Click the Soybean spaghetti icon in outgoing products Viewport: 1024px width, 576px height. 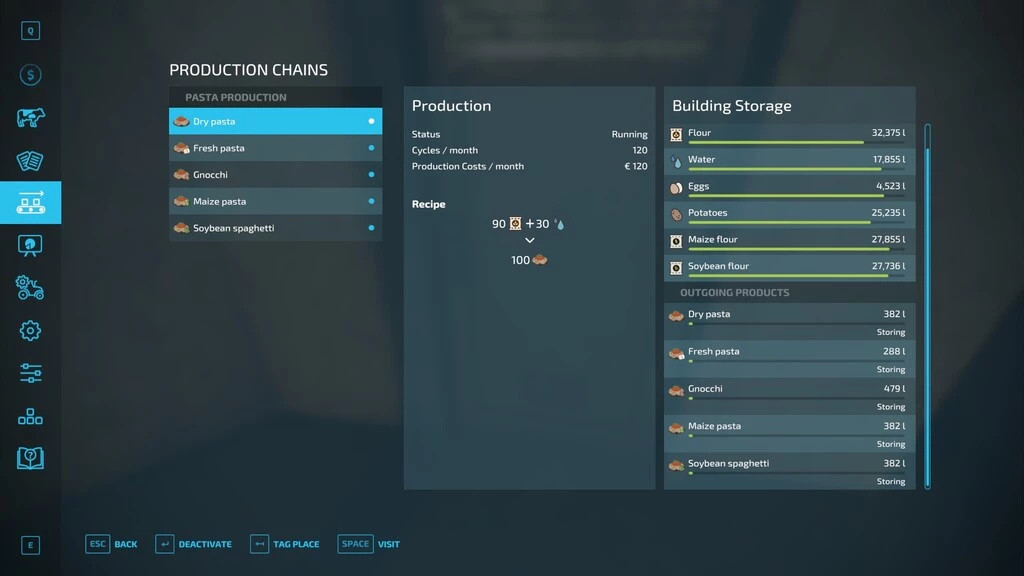[x=676, y=465]
